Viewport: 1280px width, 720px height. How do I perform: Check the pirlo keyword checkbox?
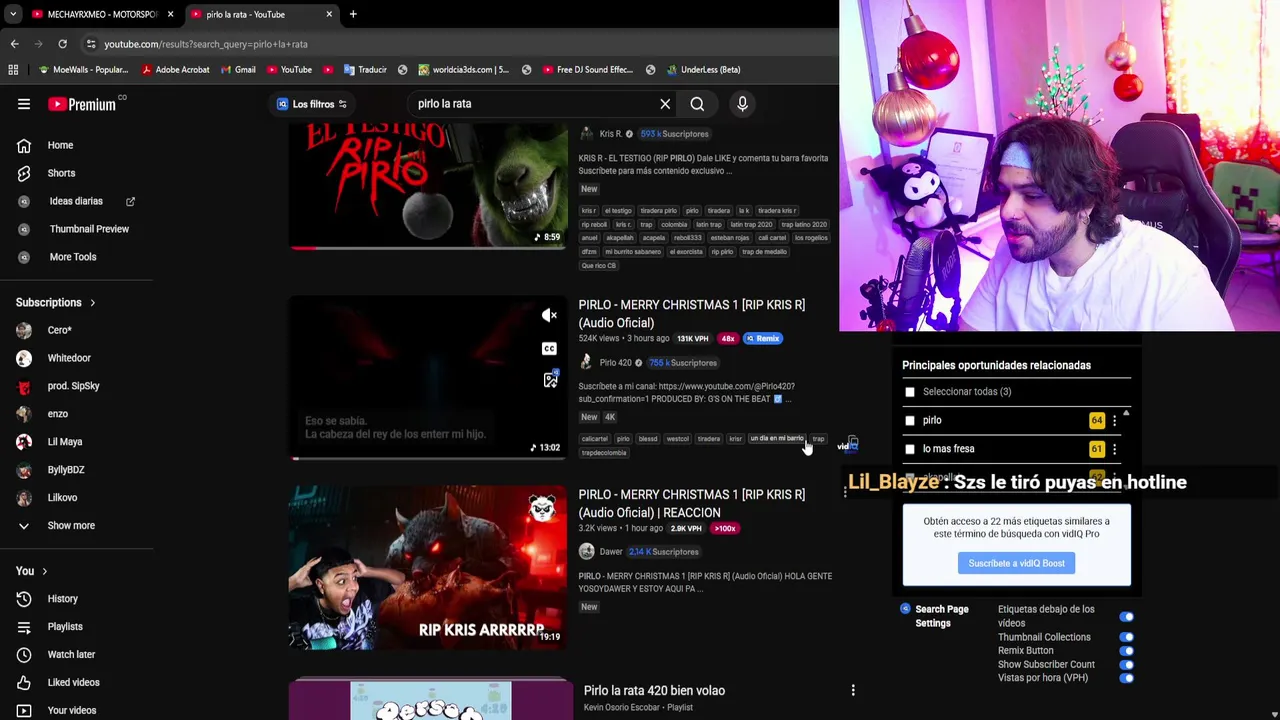coord(910,421)
